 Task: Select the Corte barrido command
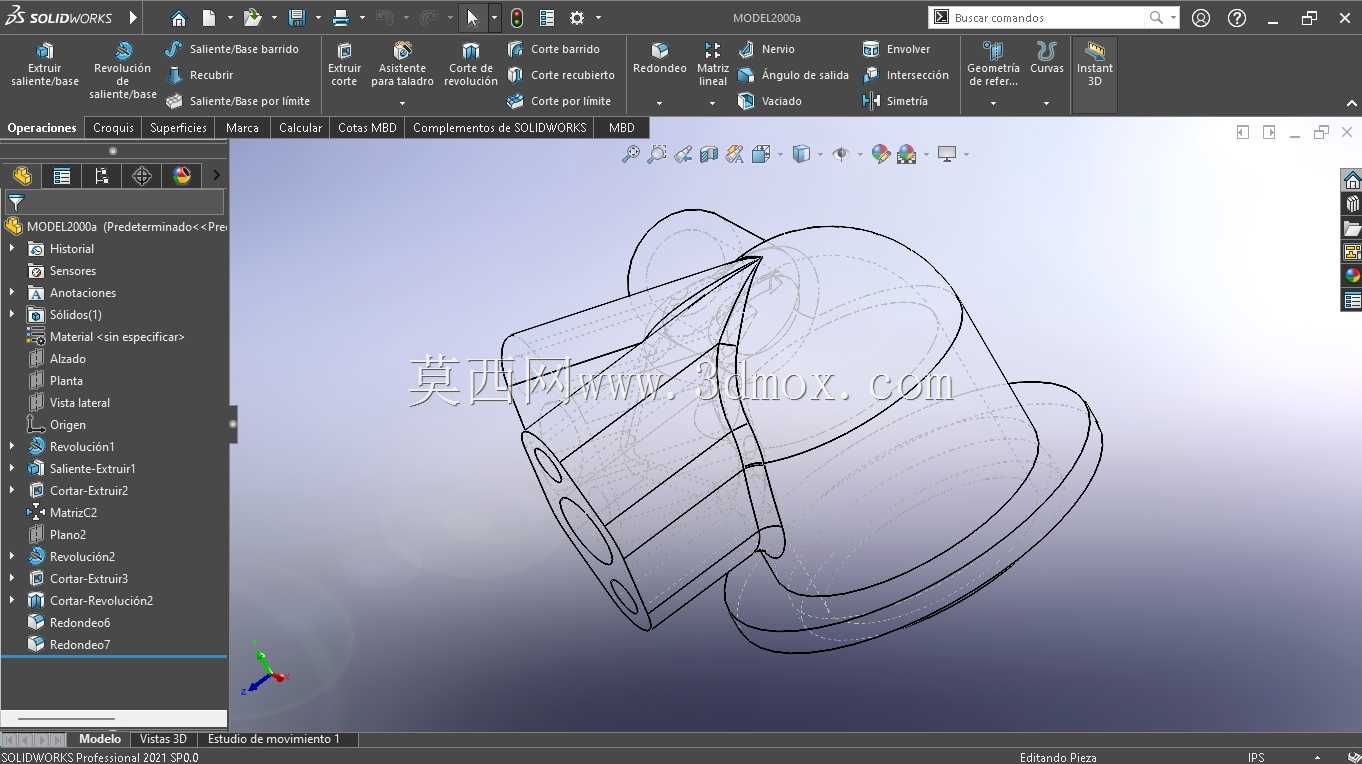click(x=554, y=49)
